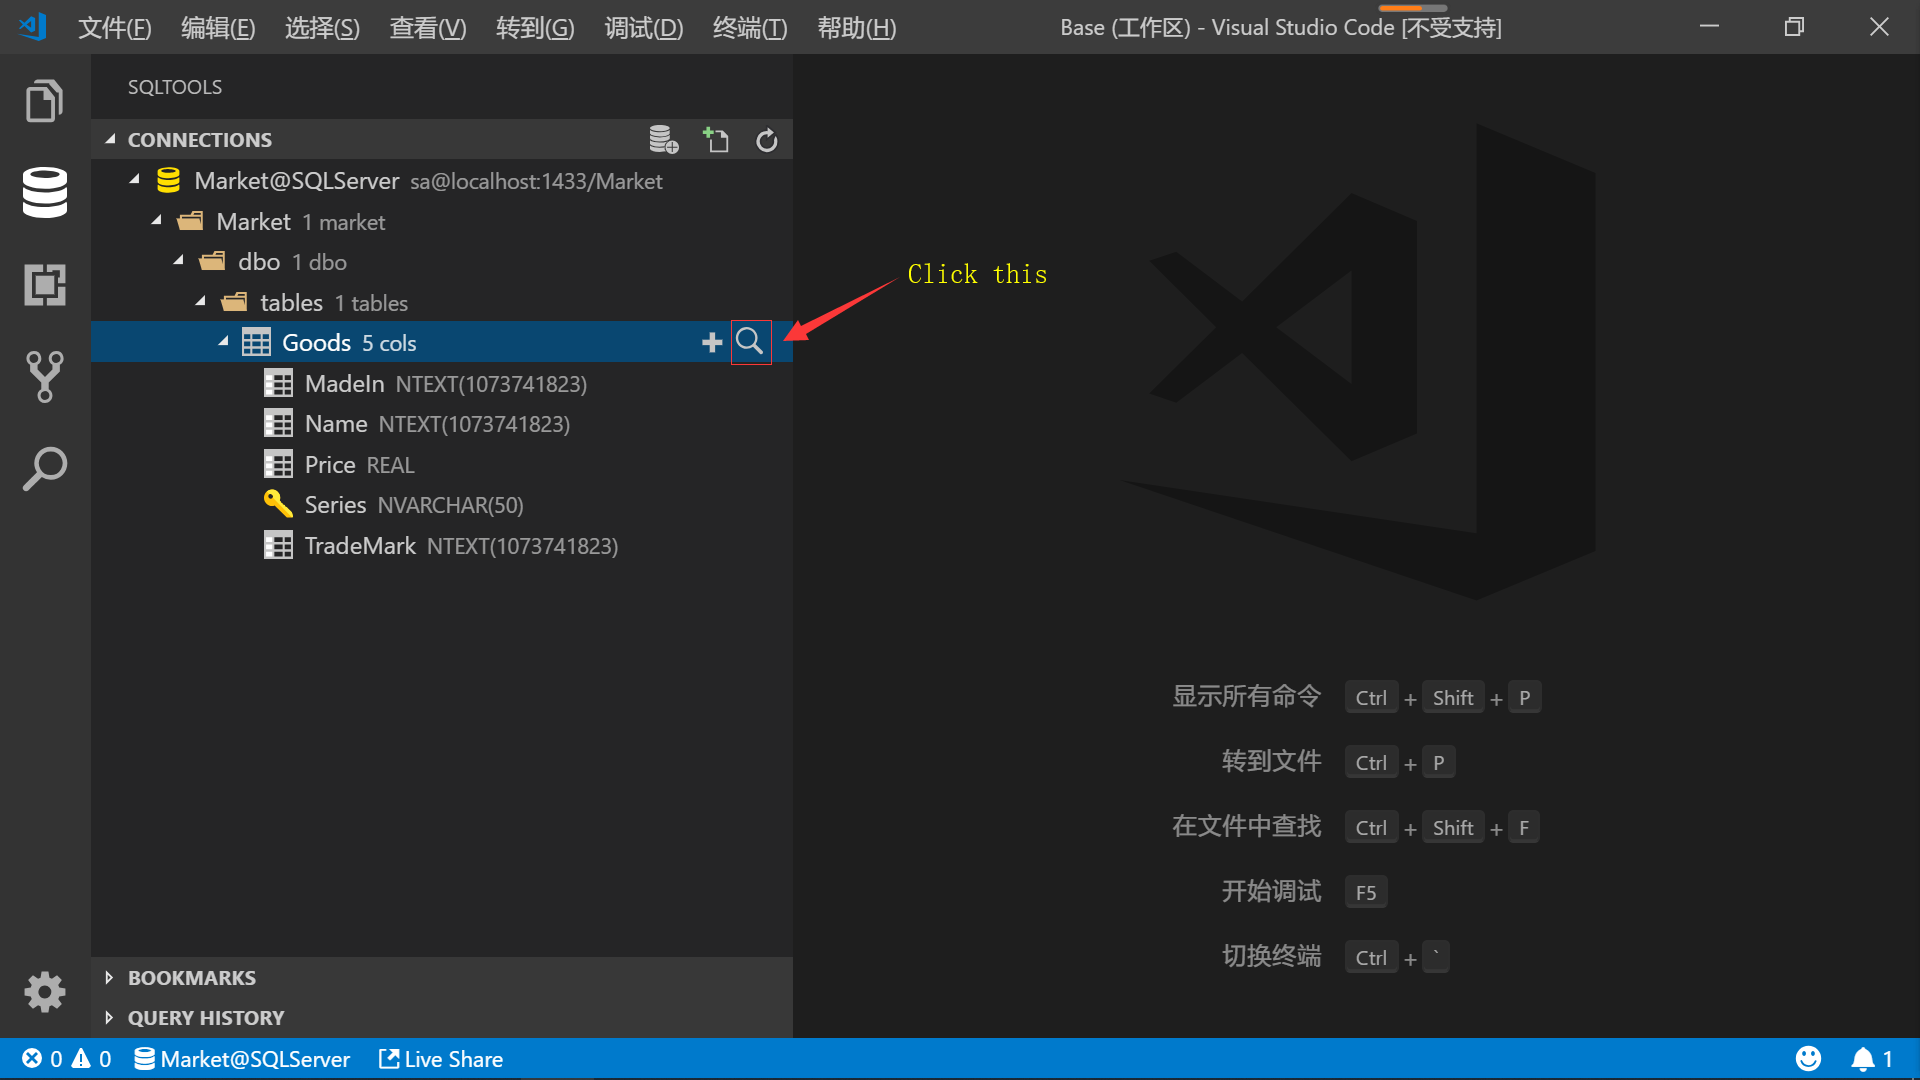Select the Name NTEXT column row

point(442,424)
